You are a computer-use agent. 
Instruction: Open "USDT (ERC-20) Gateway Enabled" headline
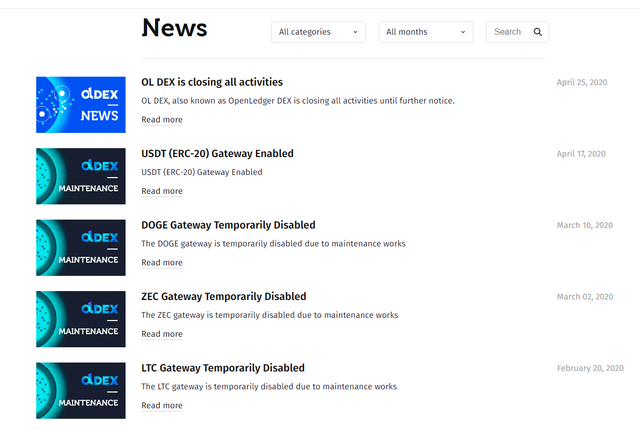[217, 153]
